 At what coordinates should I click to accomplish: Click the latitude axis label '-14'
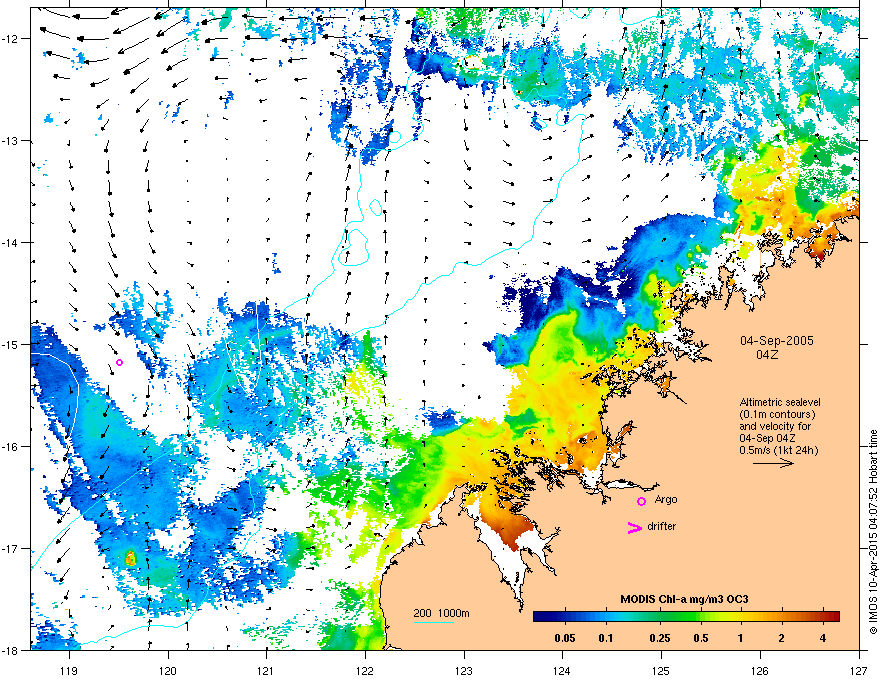(10, 242)
